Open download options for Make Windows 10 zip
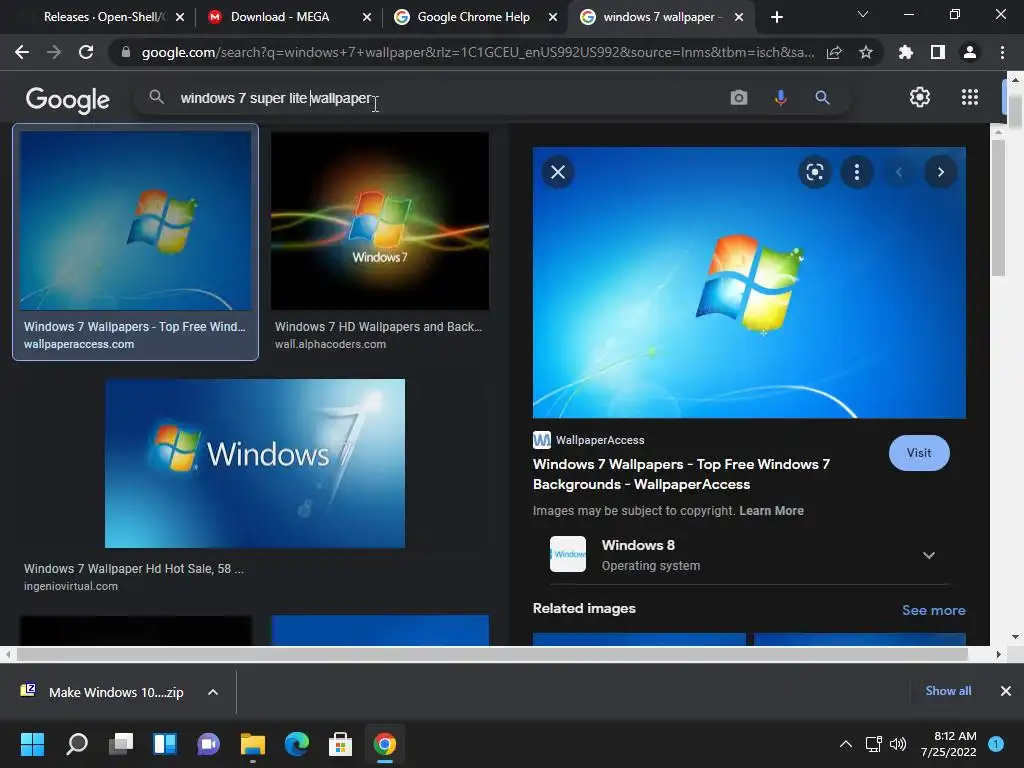 tap(213, 692)
